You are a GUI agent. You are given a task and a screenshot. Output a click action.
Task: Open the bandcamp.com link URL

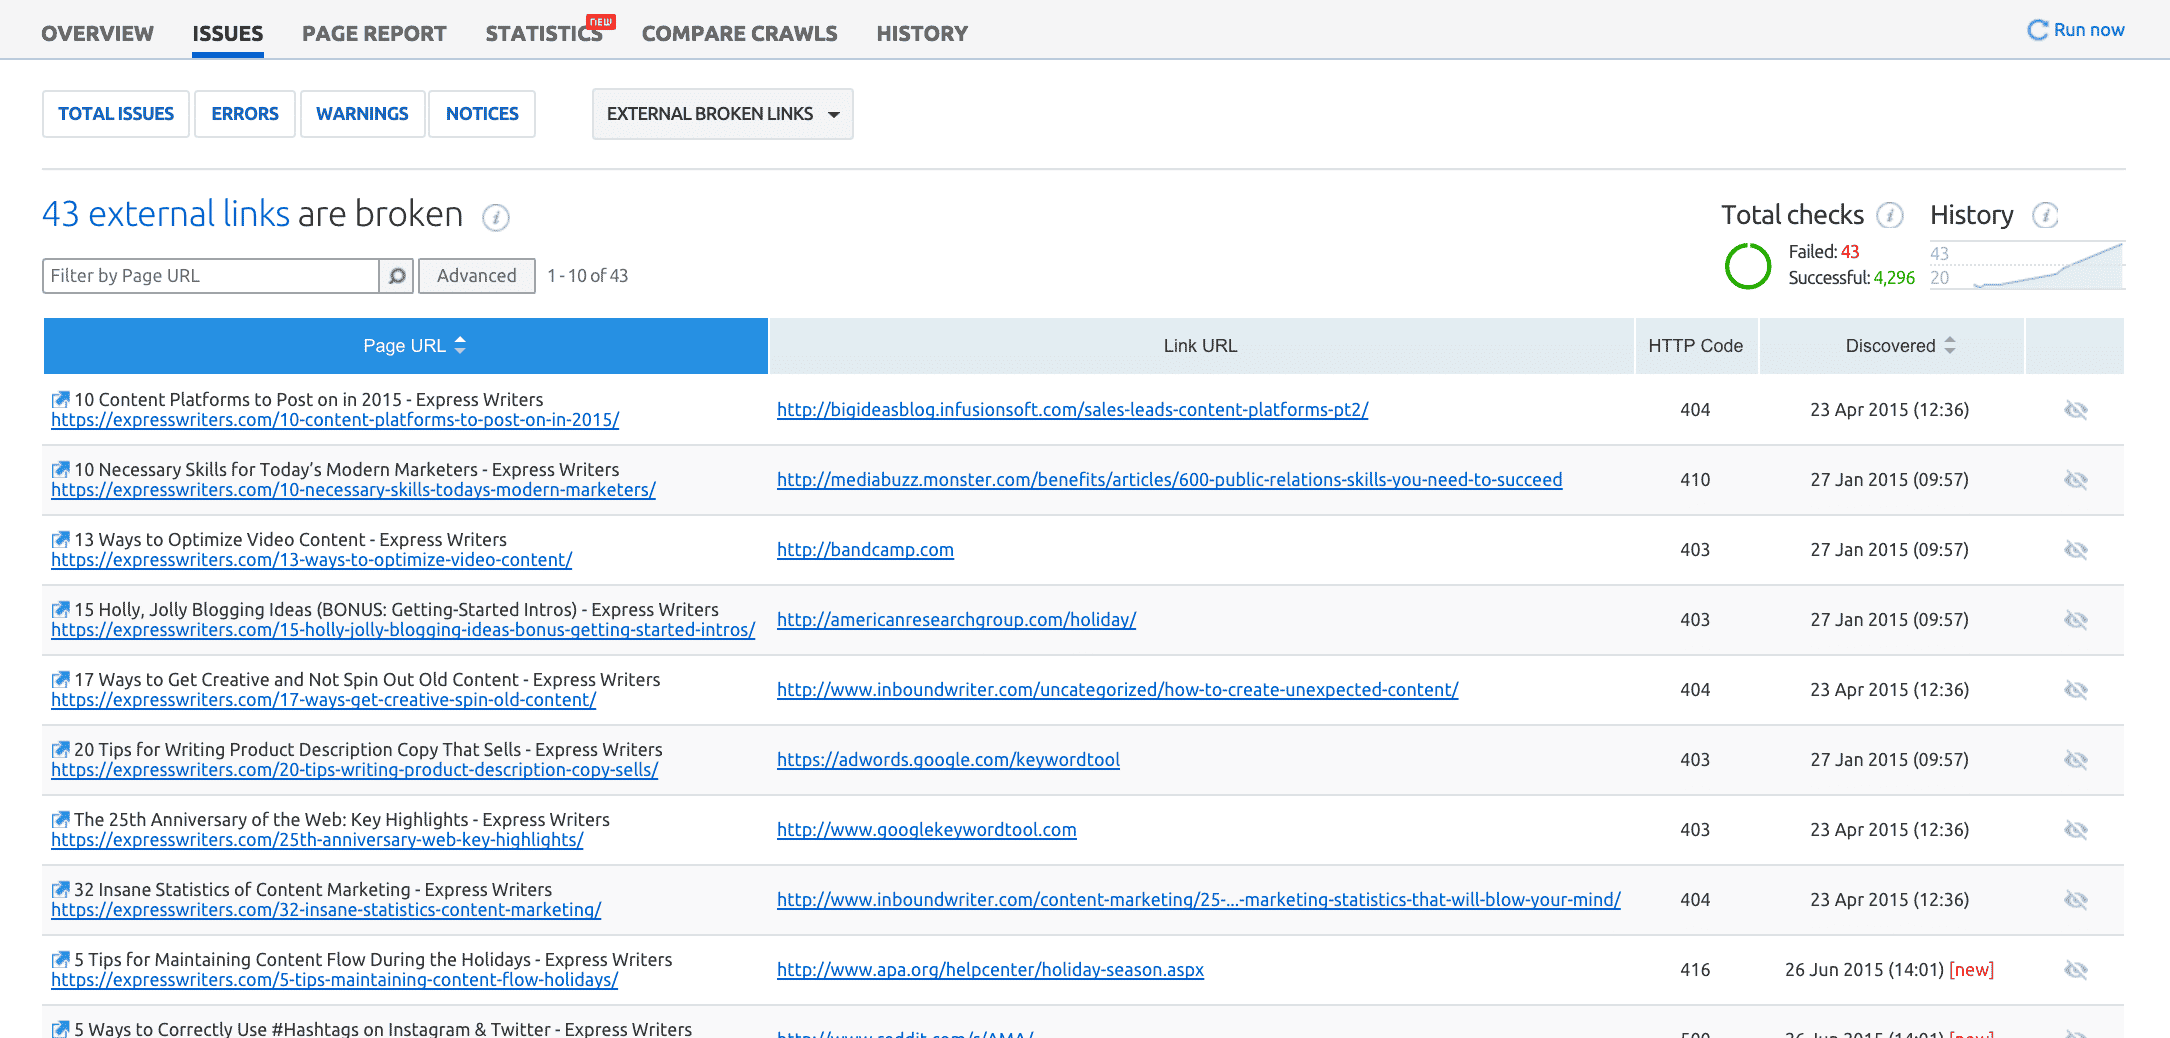(x=865, y=550)
